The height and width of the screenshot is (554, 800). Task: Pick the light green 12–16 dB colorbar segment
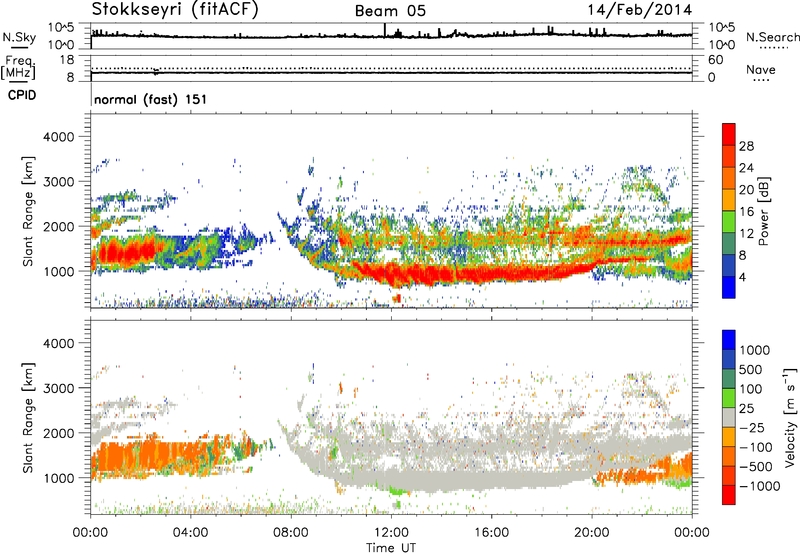pyautogui.click(x=729, y=223)
